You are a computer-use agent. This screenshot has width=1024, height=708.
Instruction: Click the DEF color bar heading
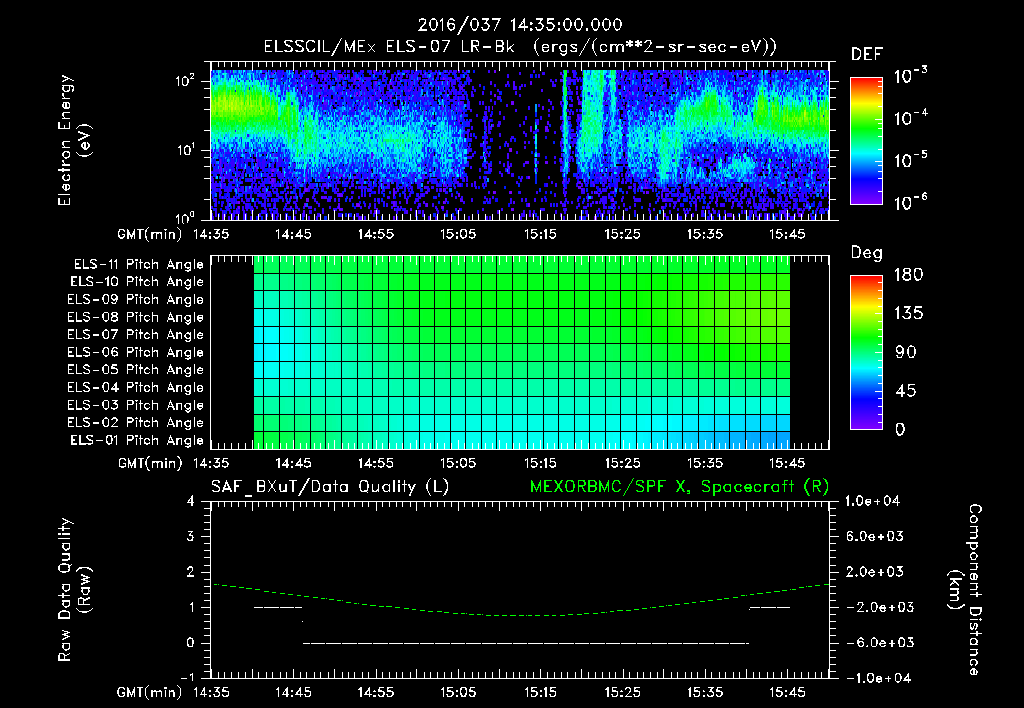pos(866,54)
